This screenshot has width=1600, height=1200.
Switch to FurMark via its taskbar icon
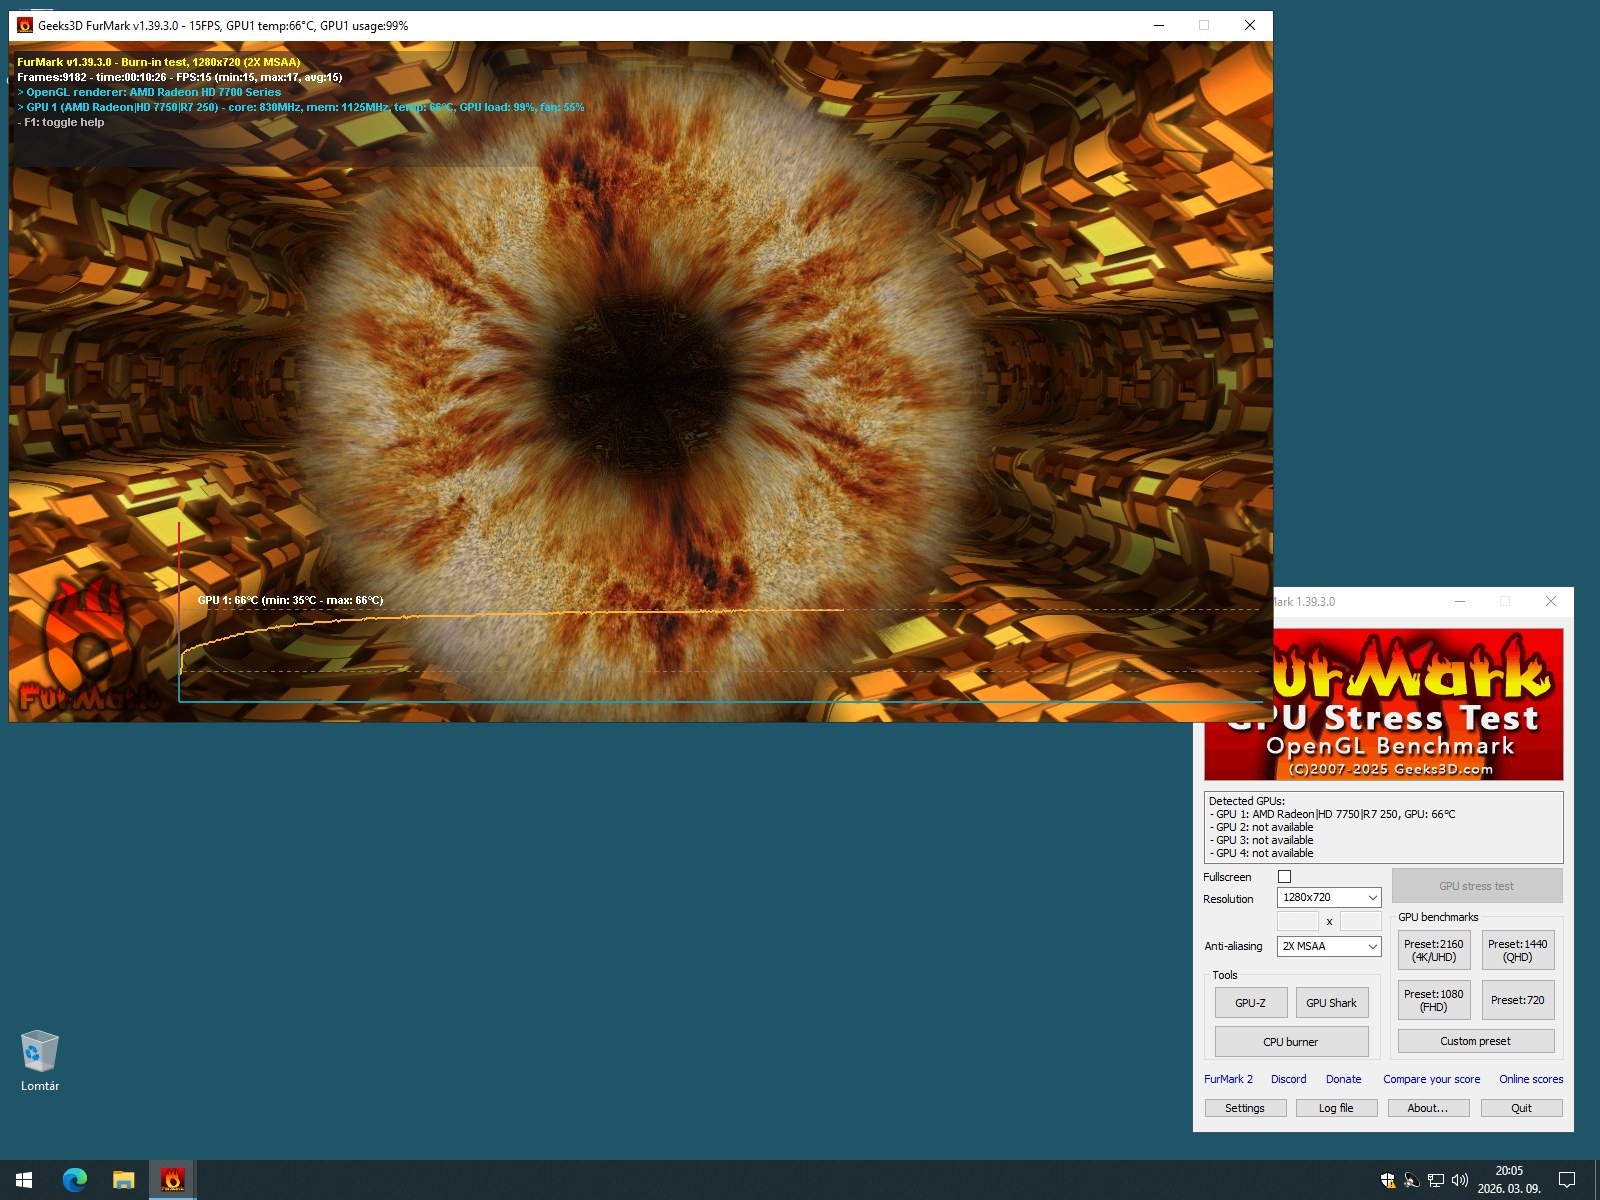pyautogui.click(x=173, y=1180)
